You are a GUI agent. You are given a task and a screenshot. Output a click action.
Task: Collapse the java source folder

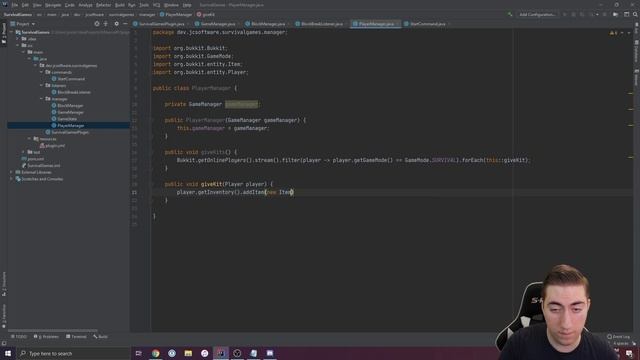point(29,59)
